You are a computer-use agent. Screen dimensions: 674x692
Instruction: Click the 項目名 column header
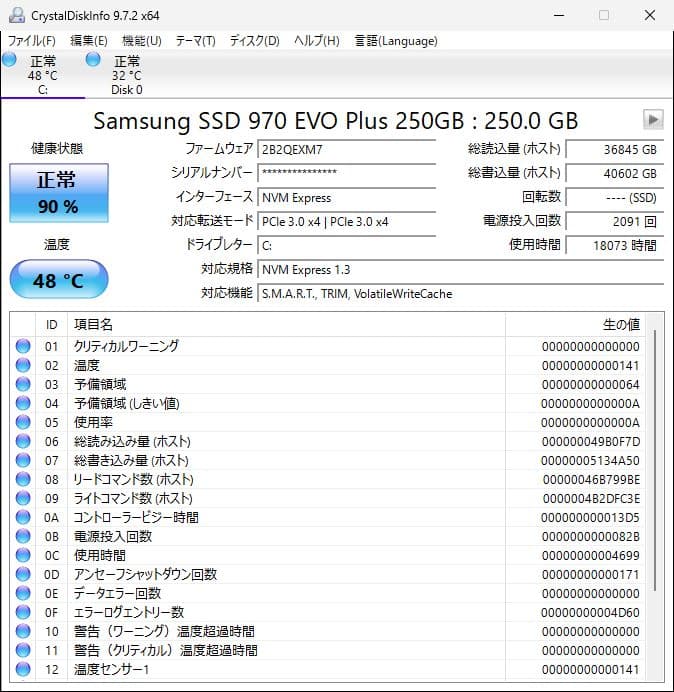(x=286, y=325)
